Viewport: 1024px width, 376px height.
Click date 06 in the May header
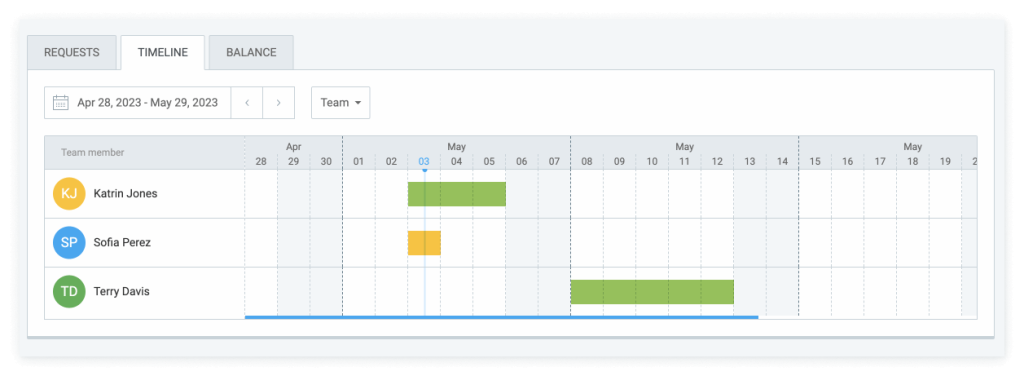pos(522,161)
